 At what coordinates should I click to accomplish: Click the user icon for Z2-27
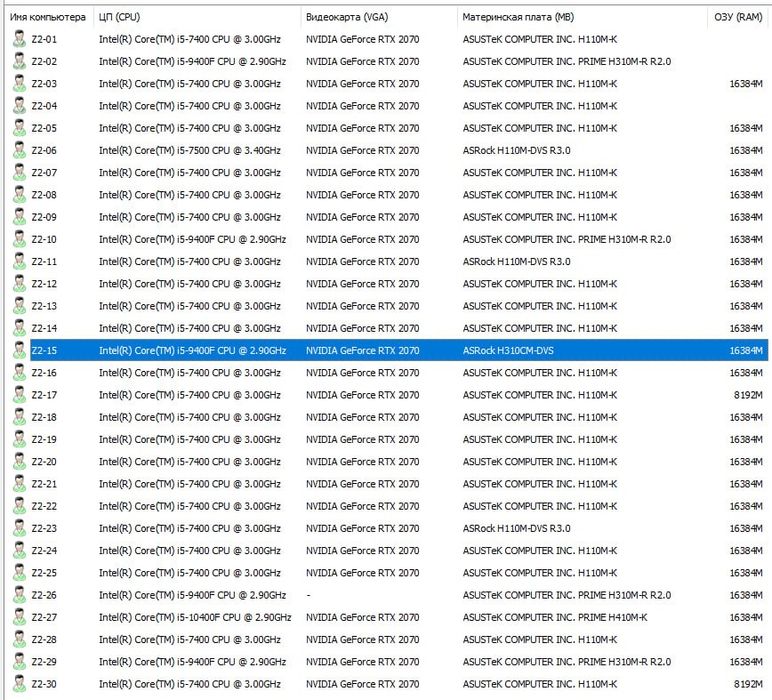19,617
